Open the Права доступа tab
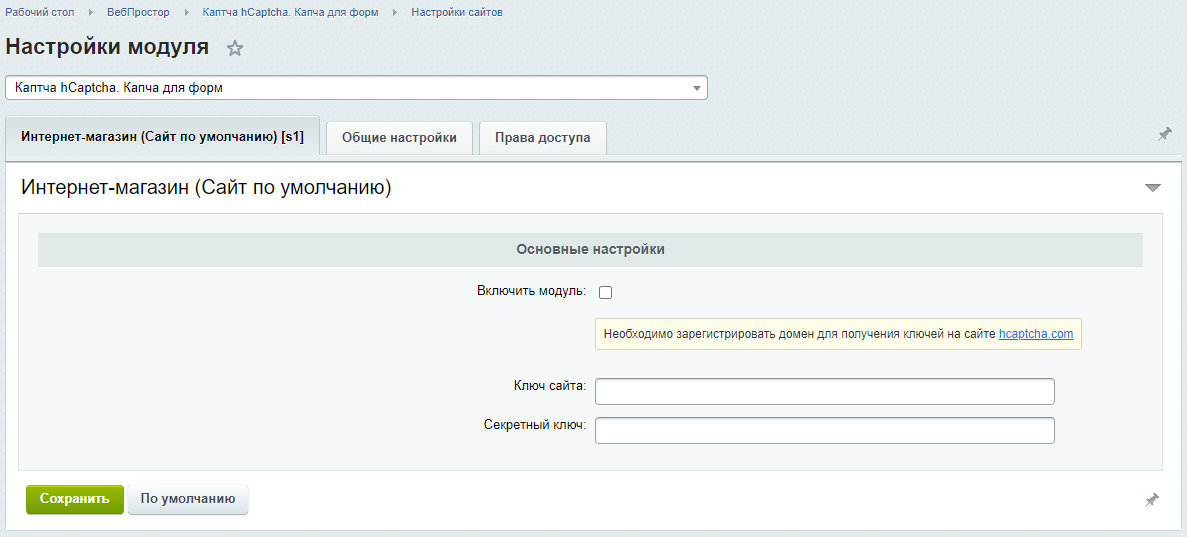 tap(542, 138)
